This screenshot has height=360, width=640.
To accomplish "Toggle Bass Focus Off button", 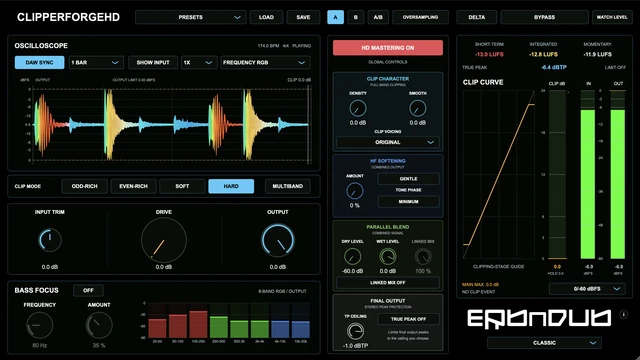I will [88, 290].
